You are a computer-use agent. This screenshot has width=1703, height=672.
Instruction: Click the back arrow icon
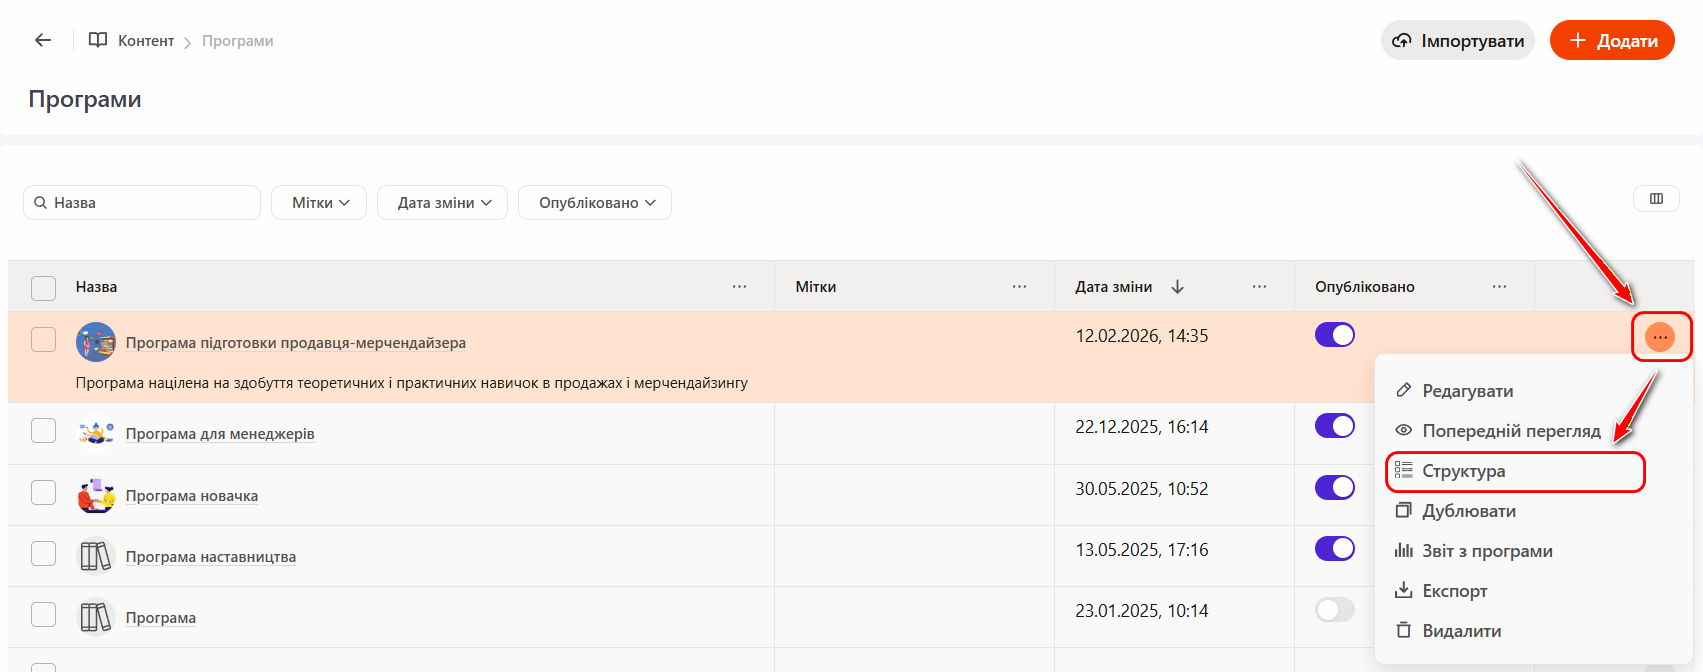(42, 40)
